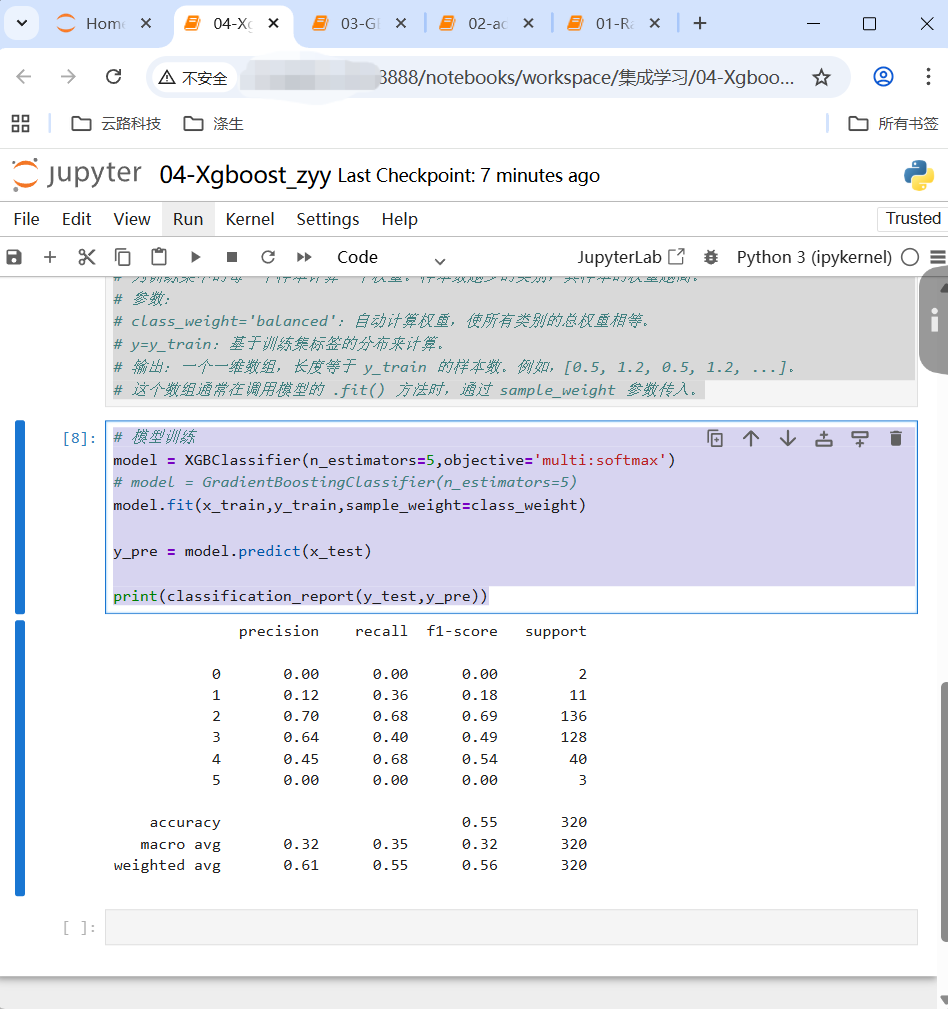948x1009 pixels.
Task: Open the Kernel menu
Action: (x=249, y=219)
